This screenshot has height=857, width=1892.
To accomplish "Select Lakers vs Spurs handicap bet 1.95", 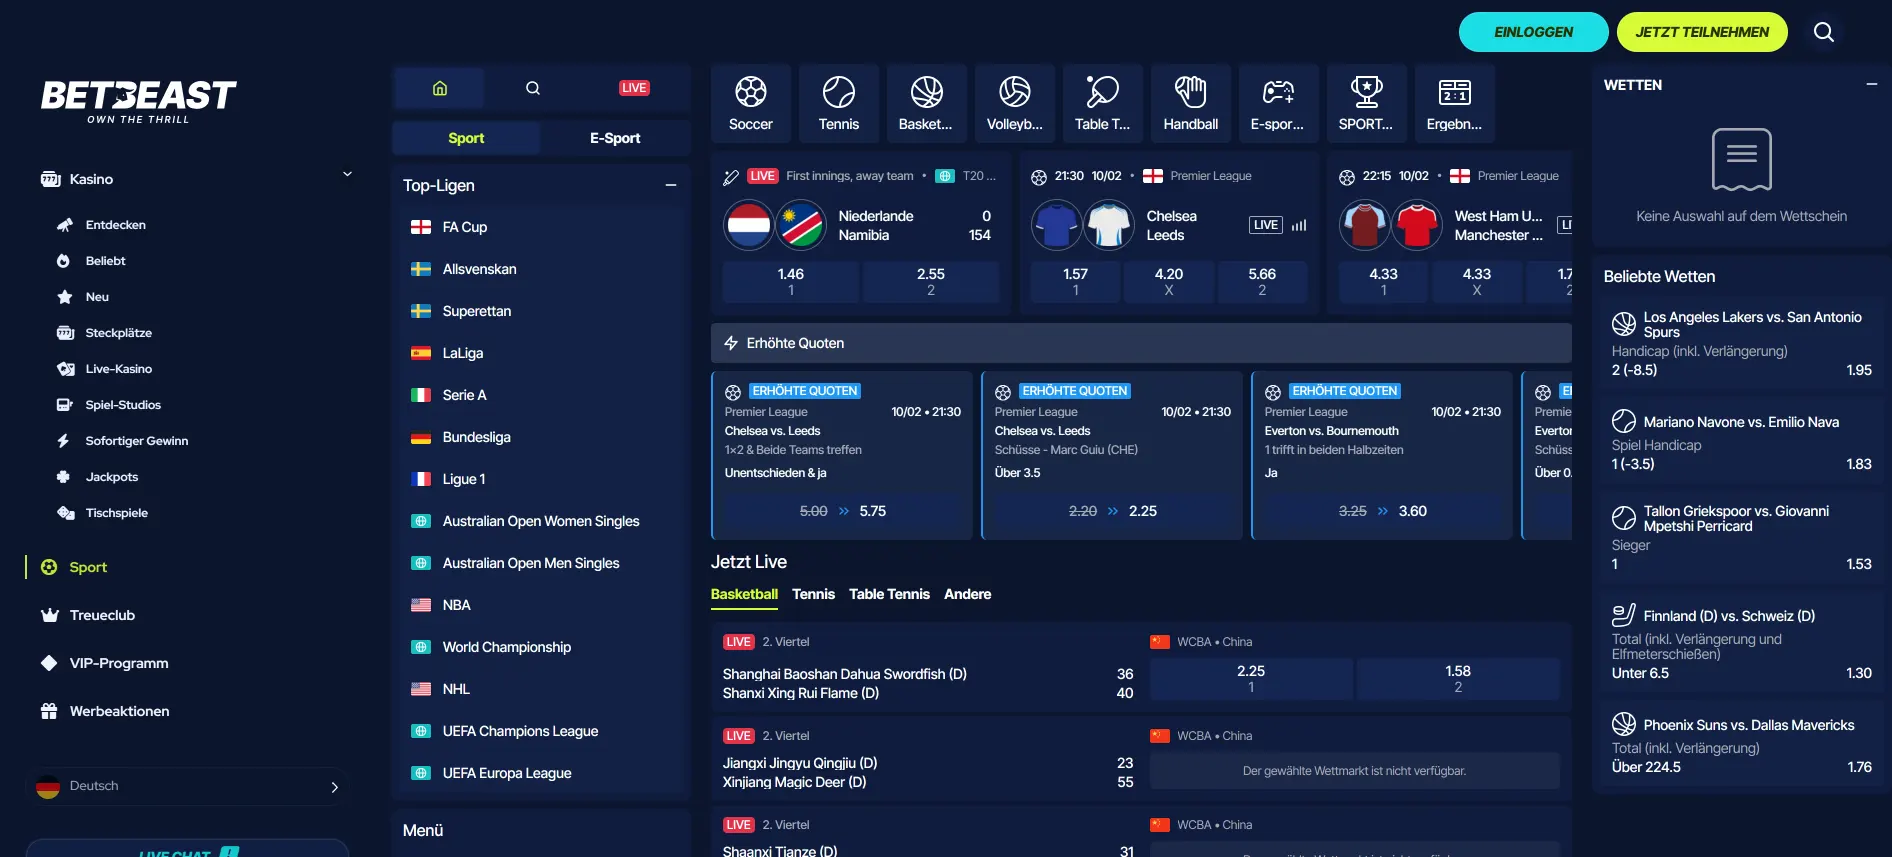I will coord(1741,344).
